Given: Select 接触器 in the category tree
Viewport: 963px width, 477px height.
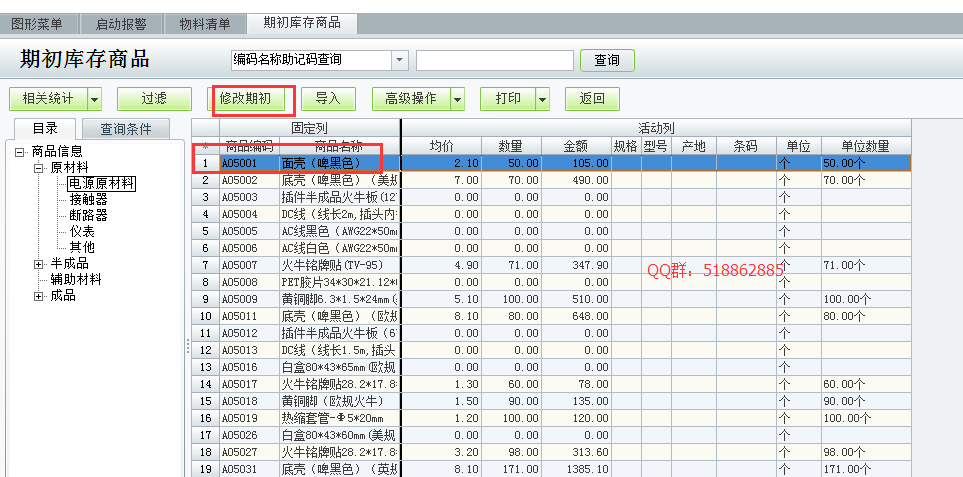Looking at the screenshot, I should (88, 199).
